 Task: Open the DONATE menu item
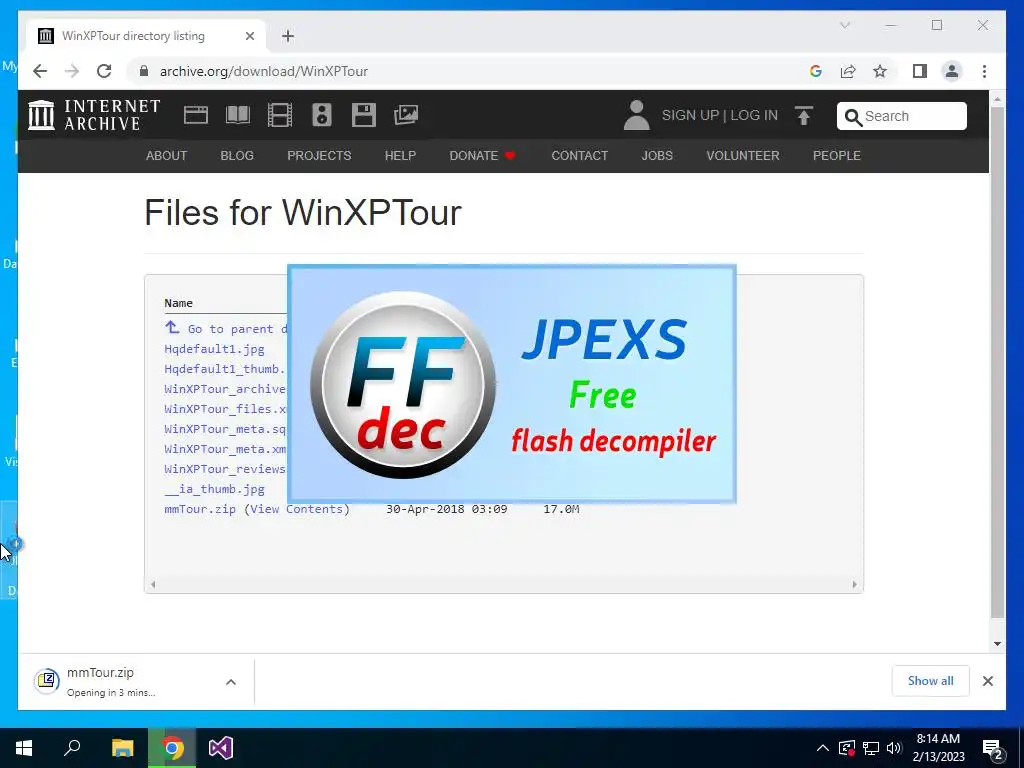click(483, 155)
